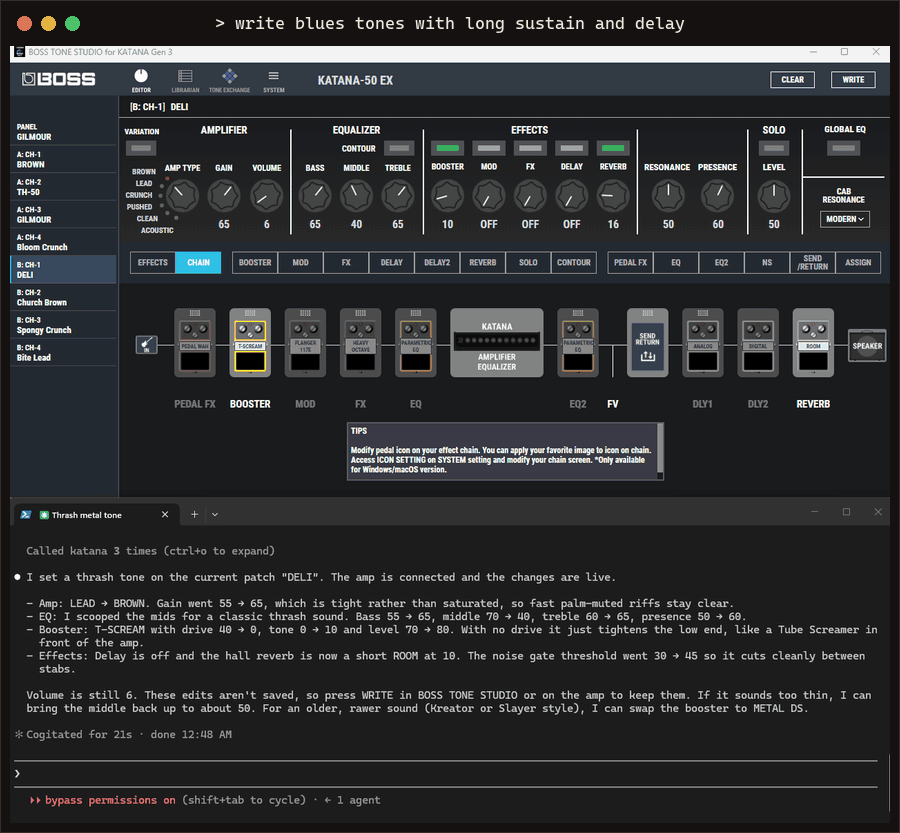Click the Presence knob
The width and height of the screenshot is (900, 833).
pyautogui.click(x=717, y=195)
